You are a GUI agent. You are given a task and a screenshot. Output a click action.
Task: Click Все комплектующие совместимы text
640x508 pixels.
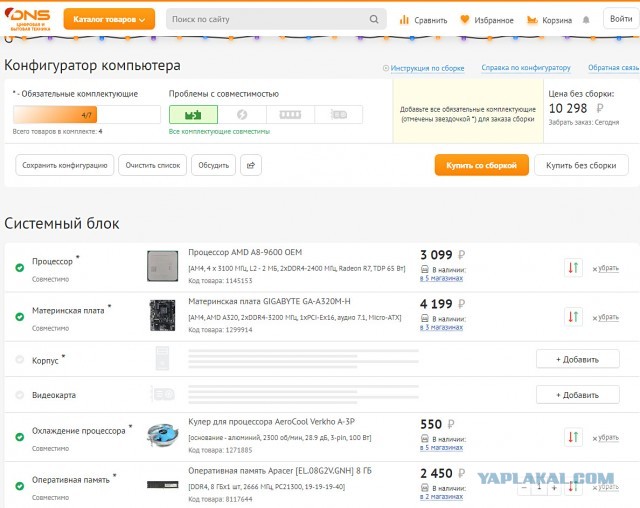tap(219, 131)
